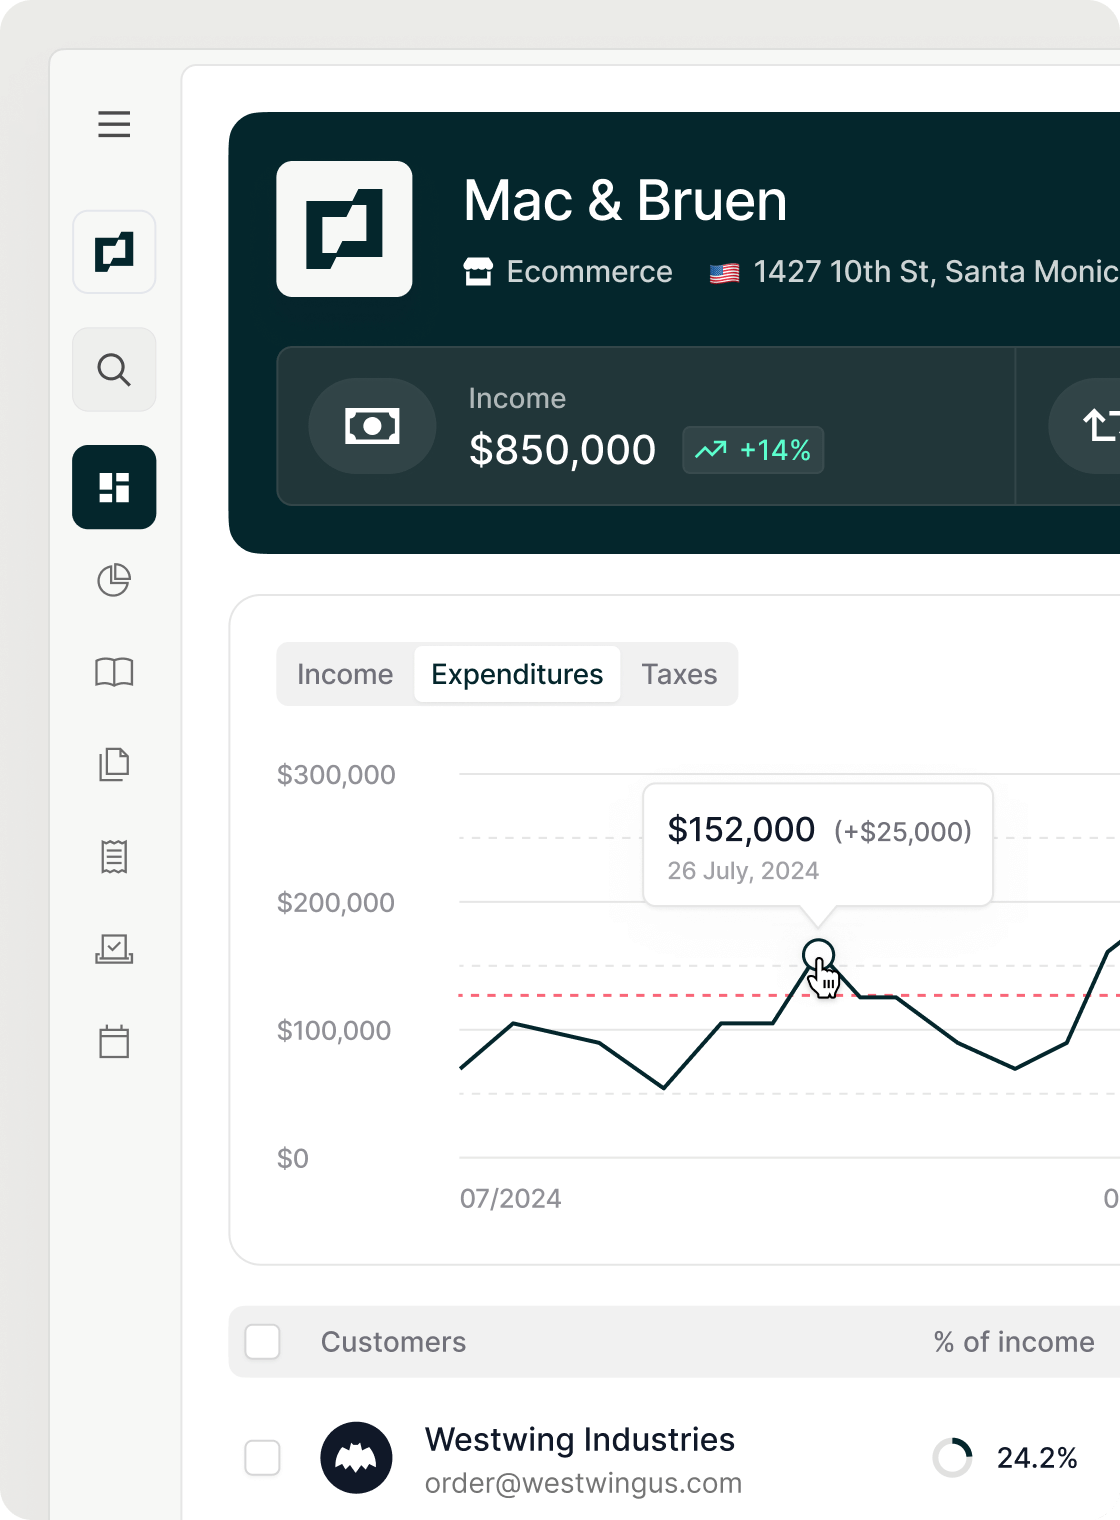Open the pie chart reports icon
This screenshot has width=1120, height=1520.
(x=114, y=580)
